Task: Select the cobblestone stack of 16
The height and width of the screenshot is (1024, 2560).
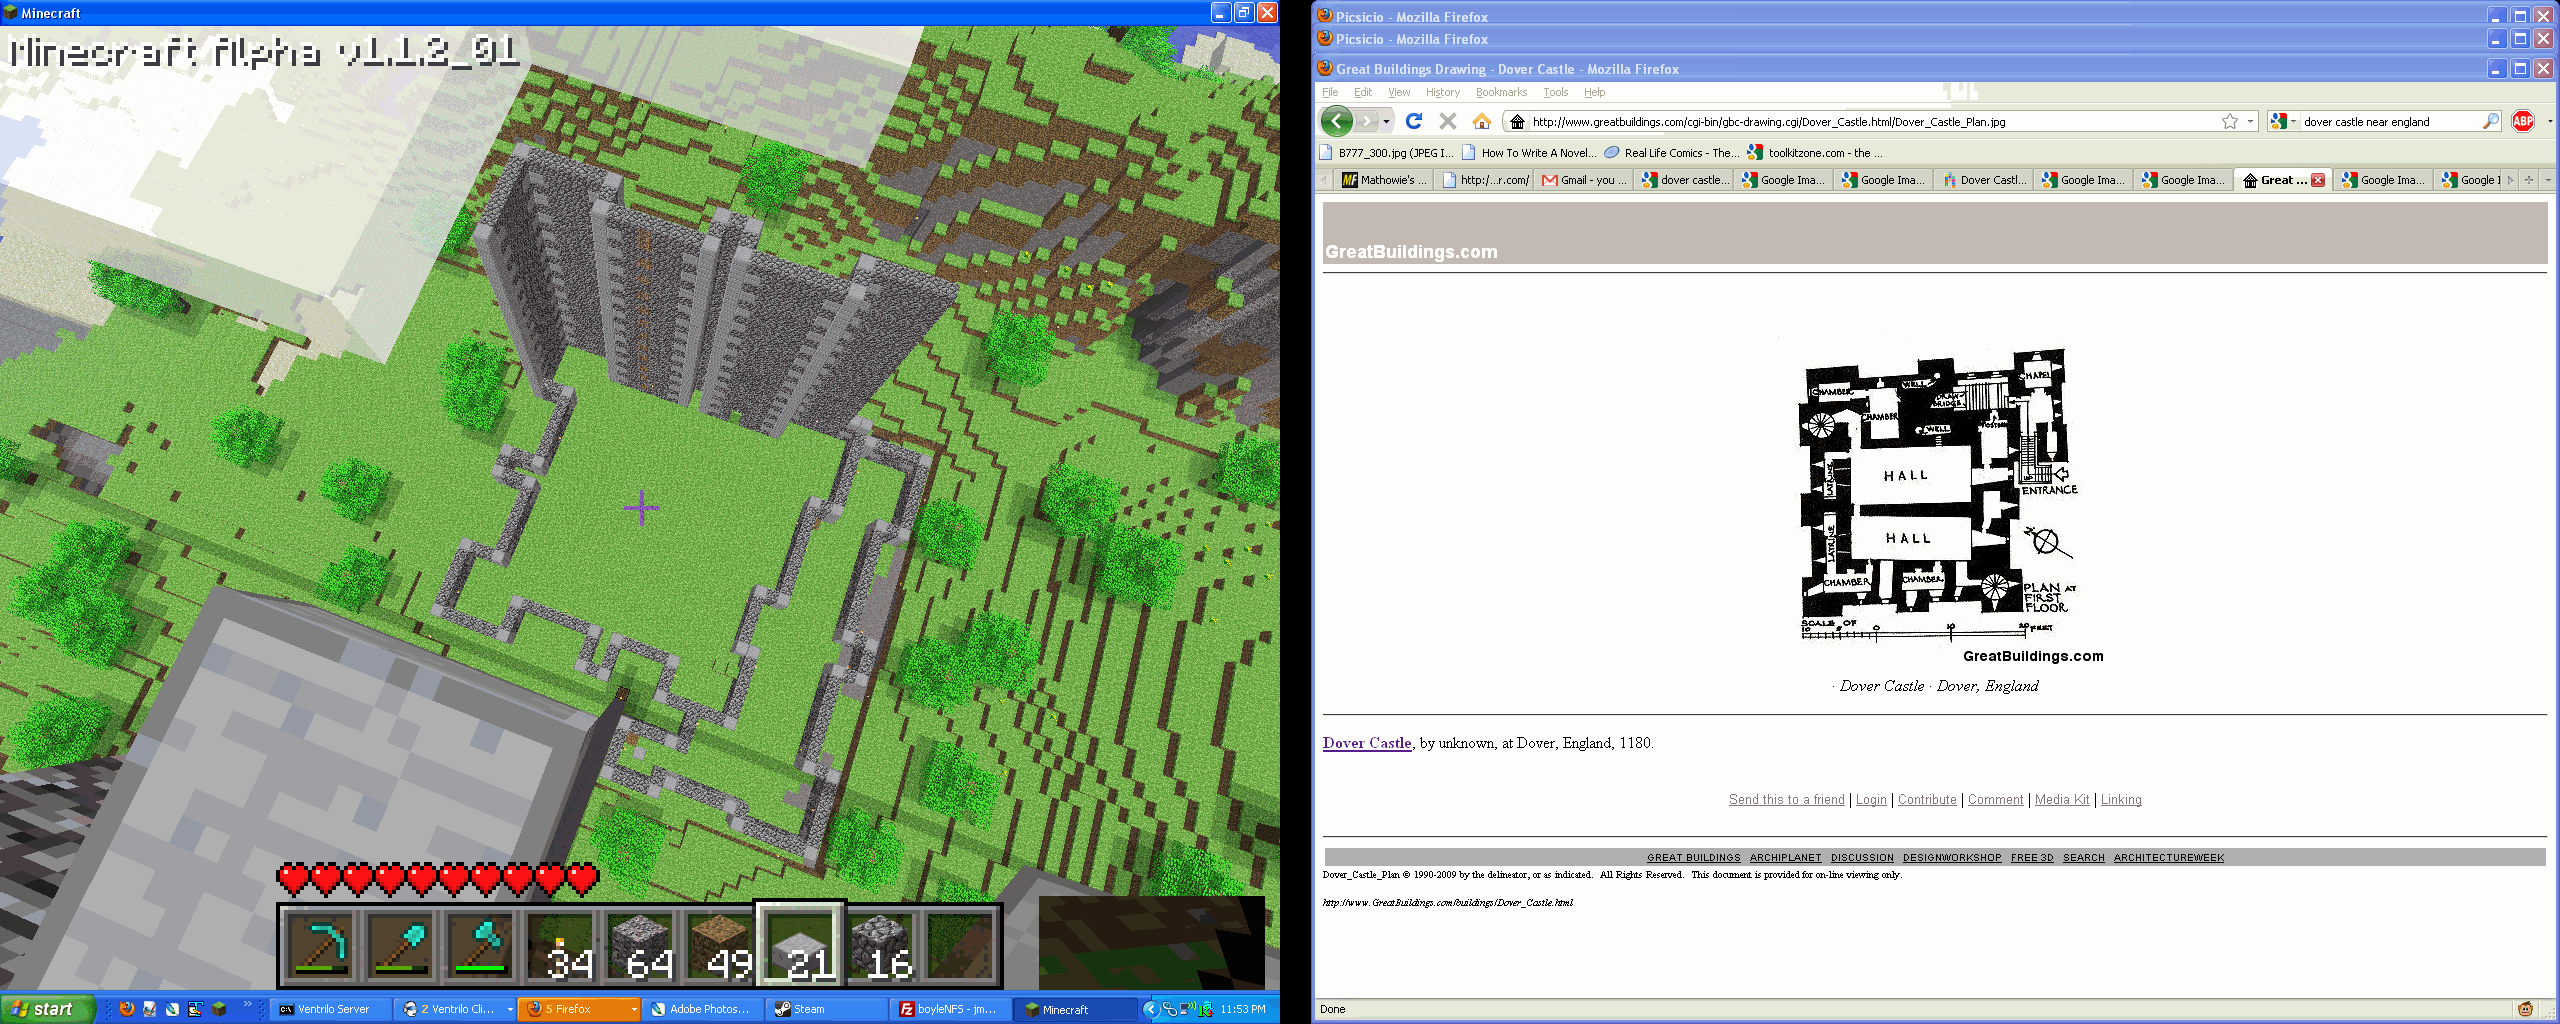Action: 880,945
